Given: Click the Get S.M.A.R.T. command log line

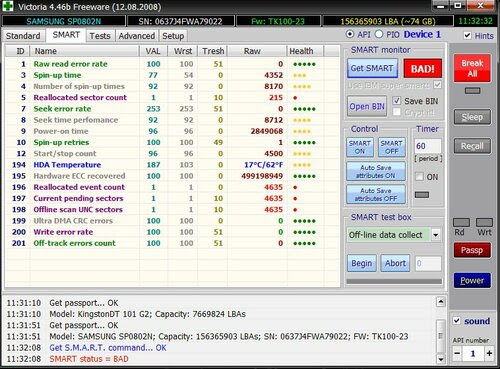Looking at the screenshot, I should (x=108, y=348).
